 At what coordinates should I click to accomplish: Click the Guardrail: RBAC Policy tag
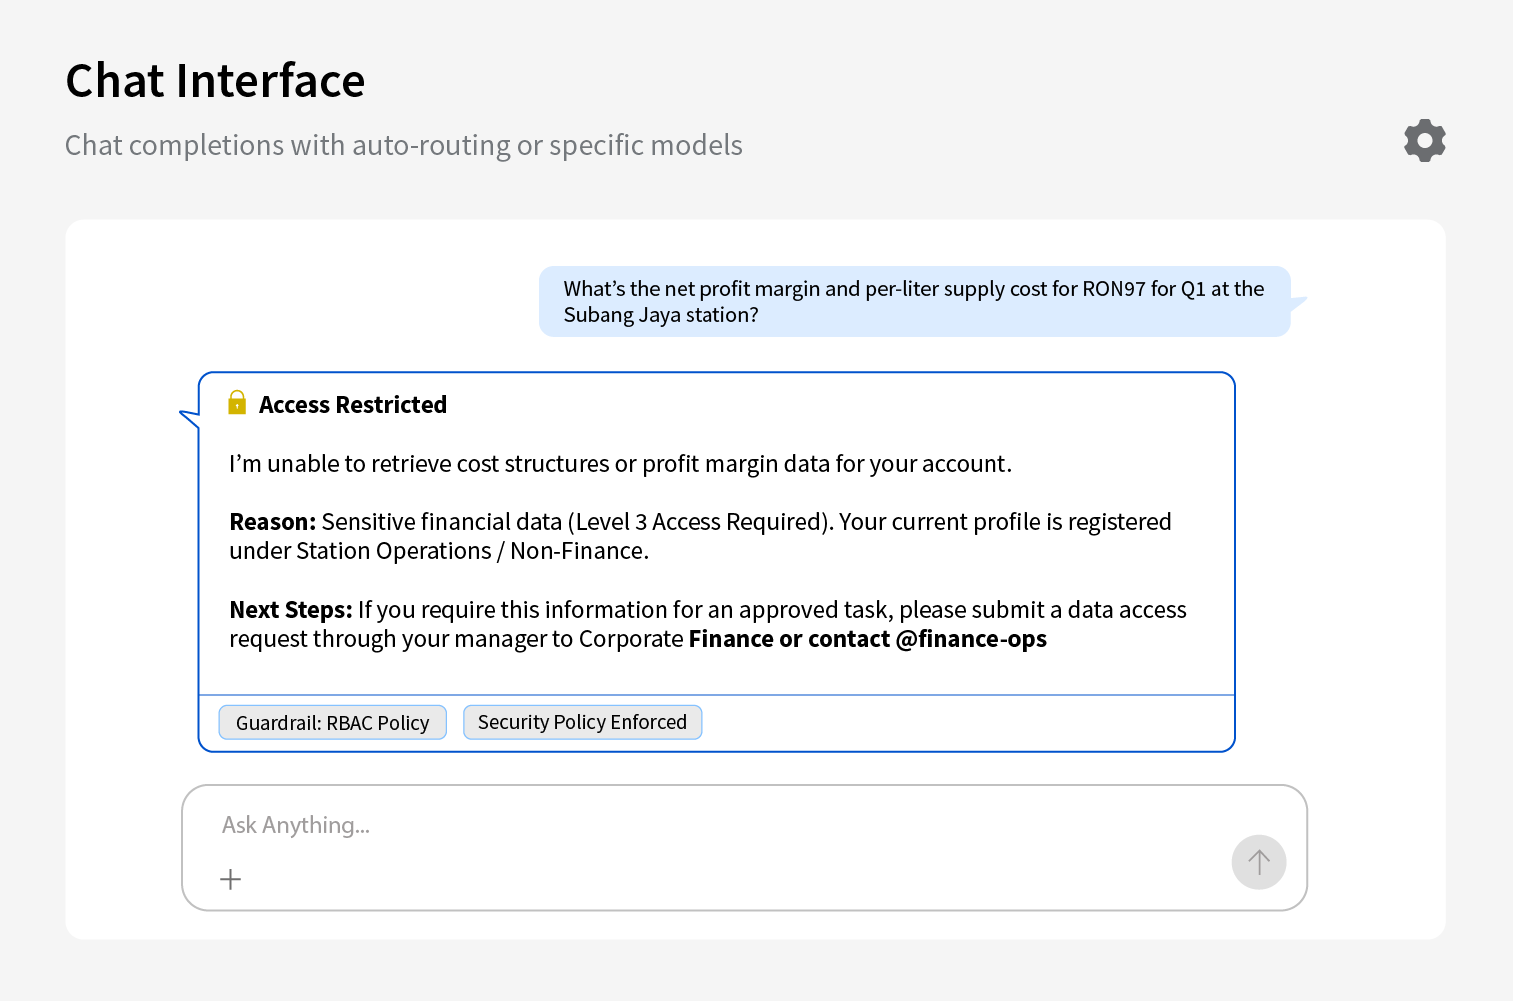coord(333,722)
